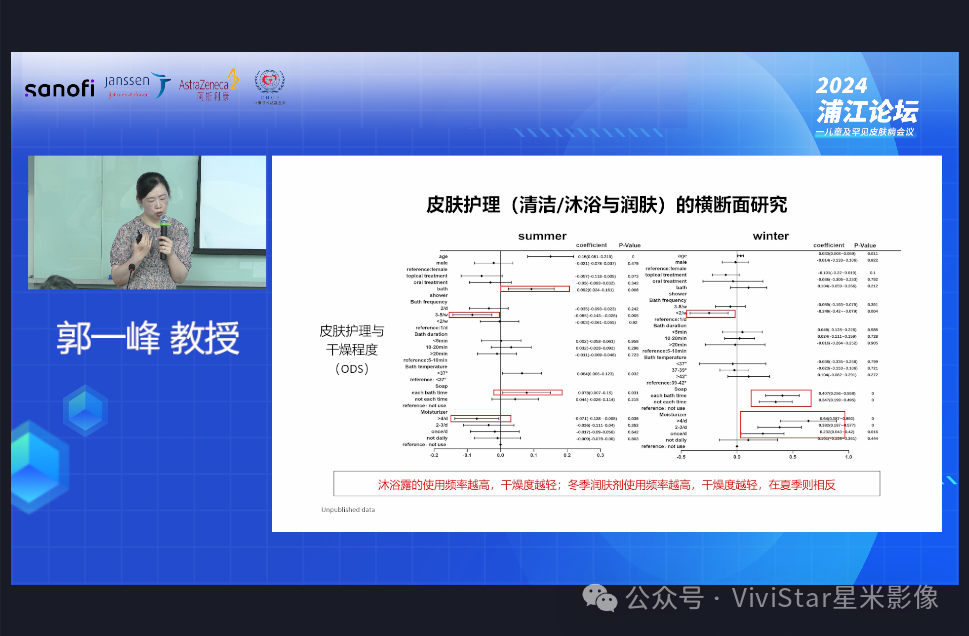Image resolution: width=969 pixels, height=636 pixels.
Task: Click the red conclusion banner about 沐浴露 frequency
Action: (x=606, y=483)
